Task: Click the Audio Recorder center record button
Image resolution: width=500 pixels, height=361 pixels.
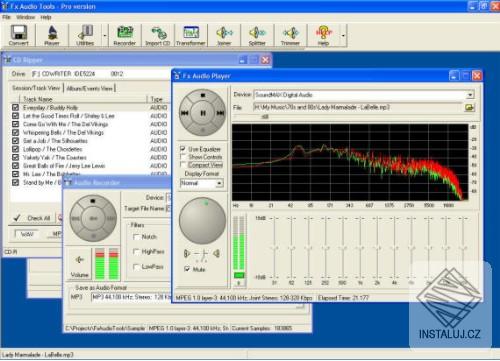Action: pos(93,218)
